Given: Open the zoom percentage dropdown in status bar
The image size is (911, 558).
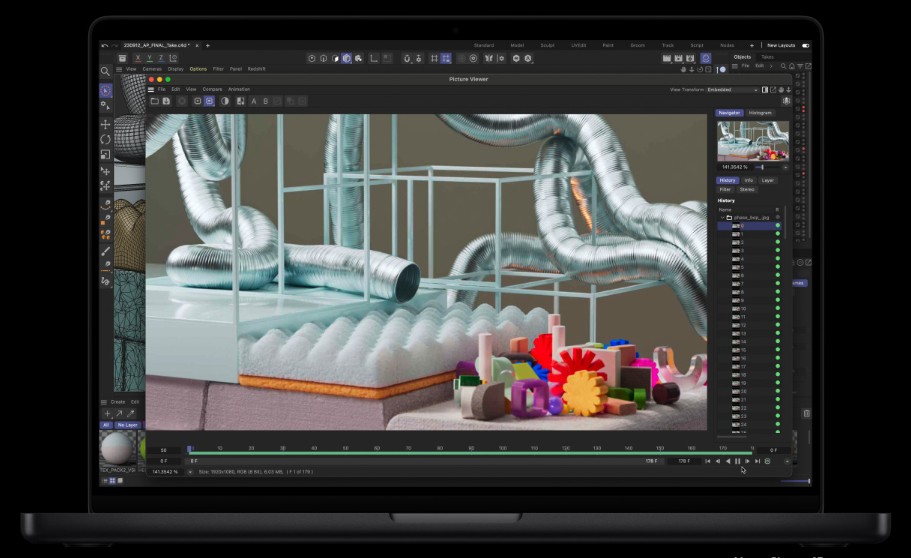Looking at the screenshot, I should pos(190,471).
